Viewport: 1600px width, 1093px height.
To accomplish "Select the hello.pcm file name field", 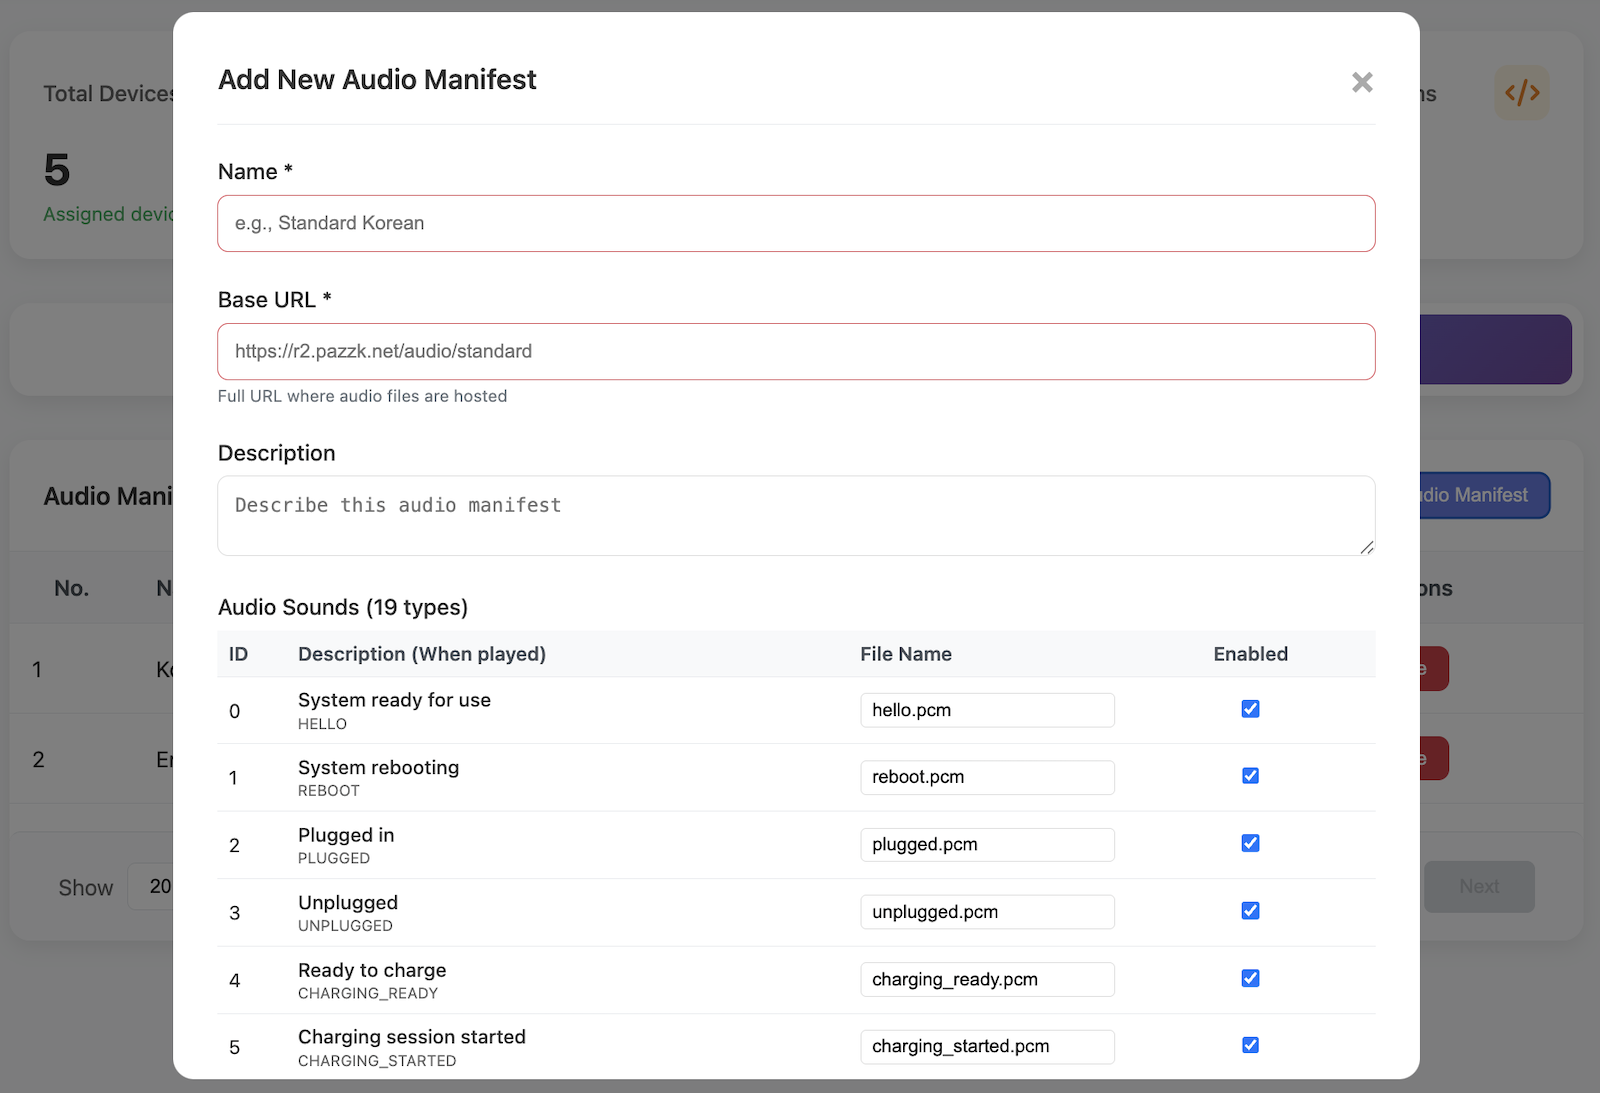I will (987, 709).
